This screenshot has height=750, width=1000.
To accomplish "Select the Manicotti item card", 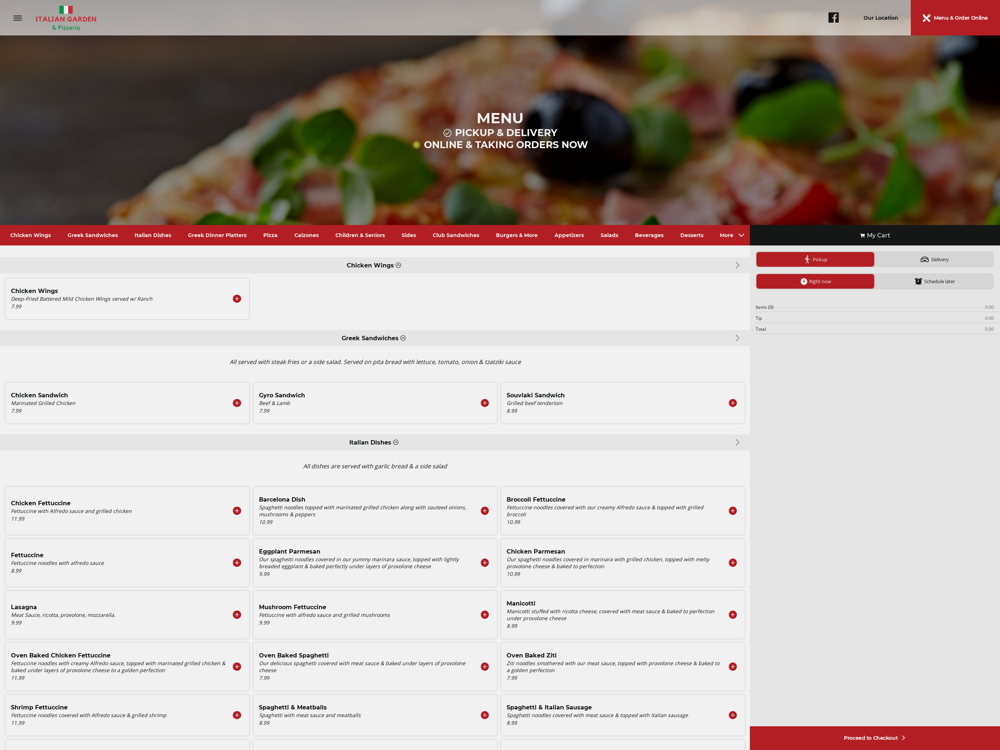I will [622, 615].
